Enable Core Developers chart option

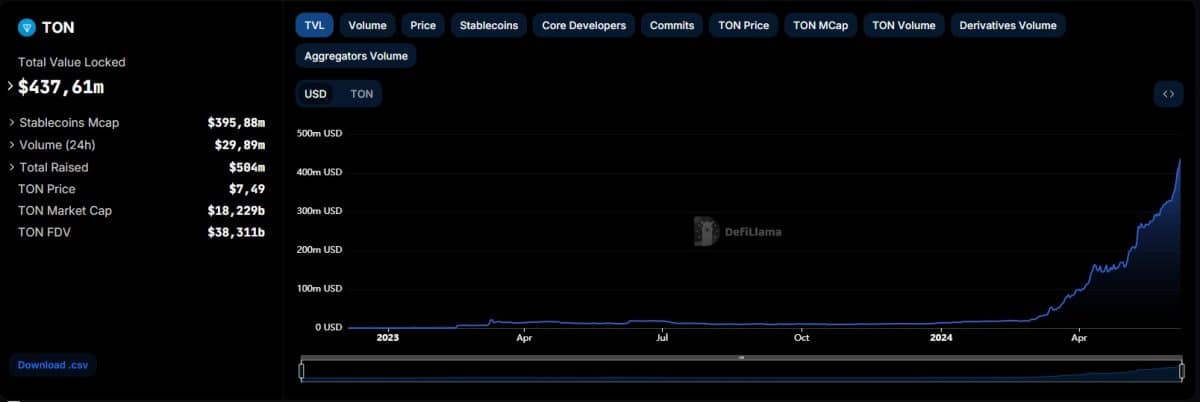[x=584, y=25]
